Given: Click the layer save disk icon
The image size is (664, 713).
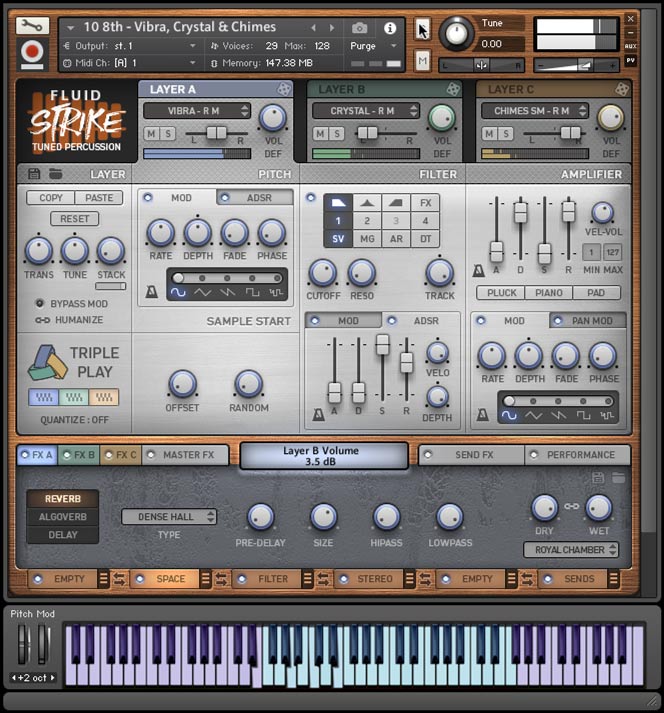Looking at the screenshot, I should (x=34, y=174).
